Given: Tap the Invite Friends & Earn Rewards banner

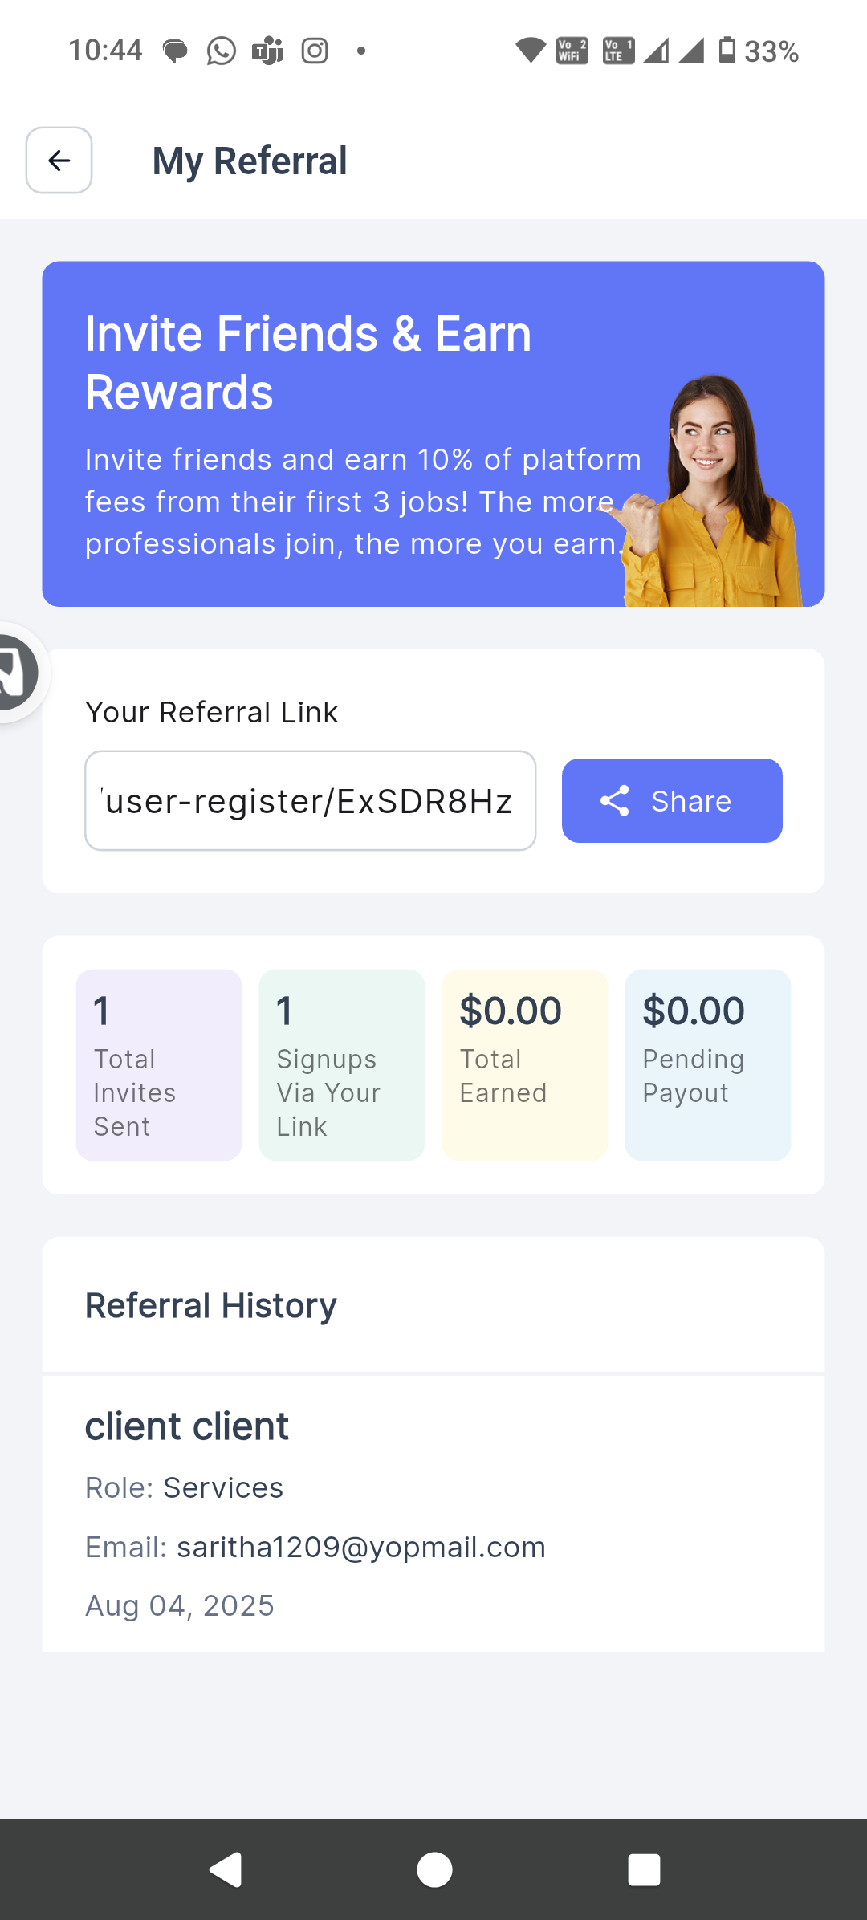Looking at the screenshot, I should point(433,434).
